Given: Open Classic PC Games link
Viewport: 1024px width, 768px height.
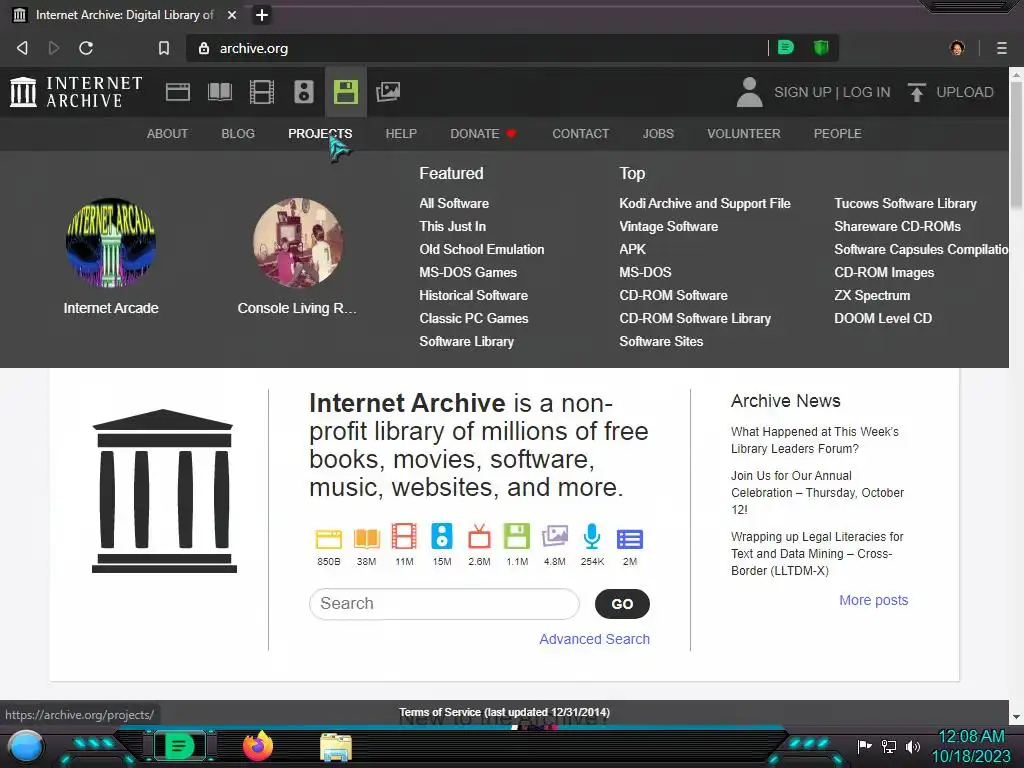Looking at the screenshot, I should (x=473, y=318).
